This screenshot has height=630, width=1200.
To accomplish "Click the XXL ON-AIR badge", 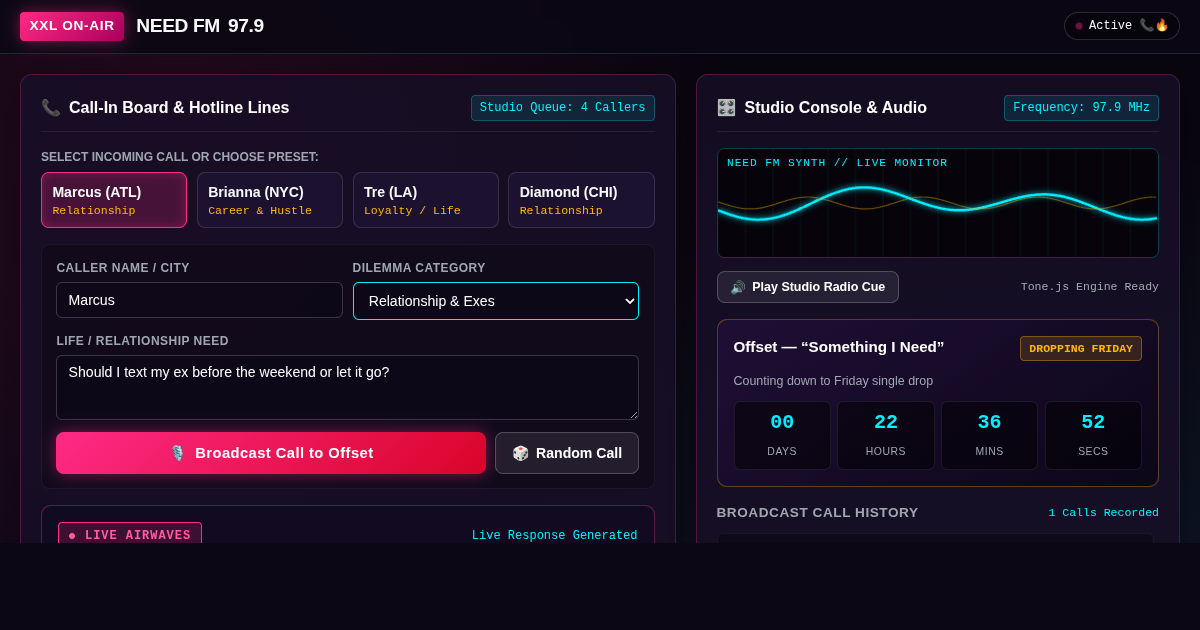I will [72, 26].
